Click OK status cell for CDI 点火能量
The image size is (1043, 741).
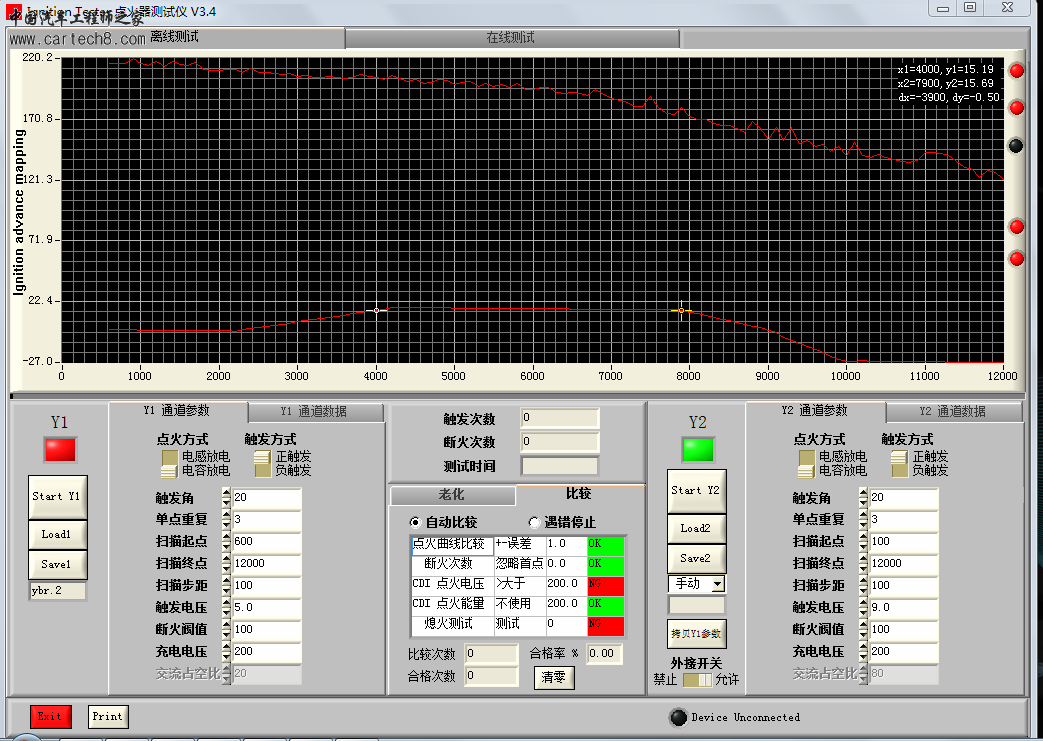tap(605, 605)
